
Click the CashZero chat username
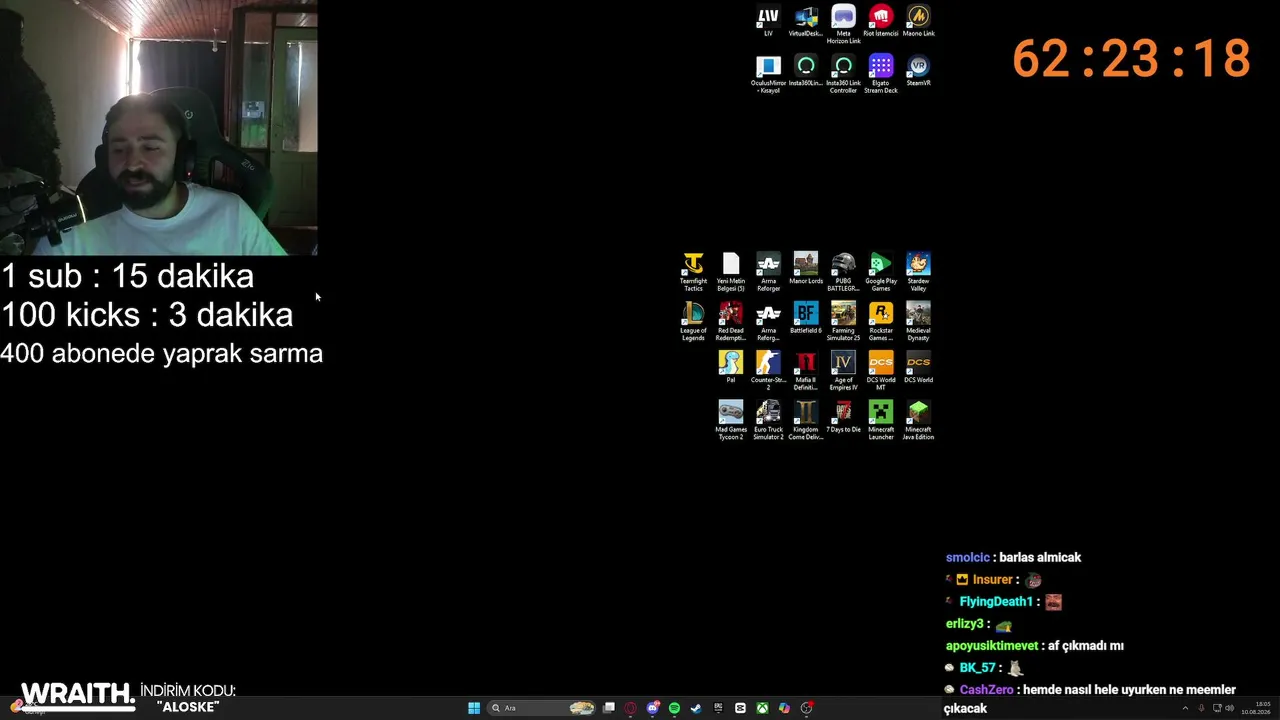[x=986, y=690]
